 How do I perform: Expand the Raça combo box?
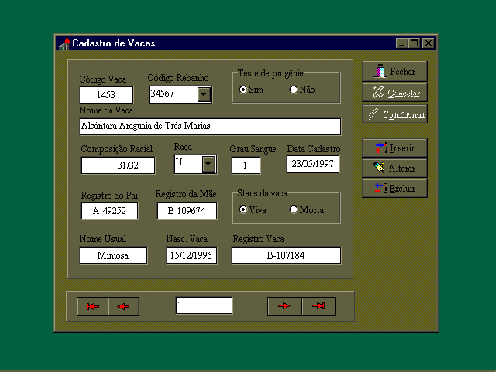pos(209,164)
